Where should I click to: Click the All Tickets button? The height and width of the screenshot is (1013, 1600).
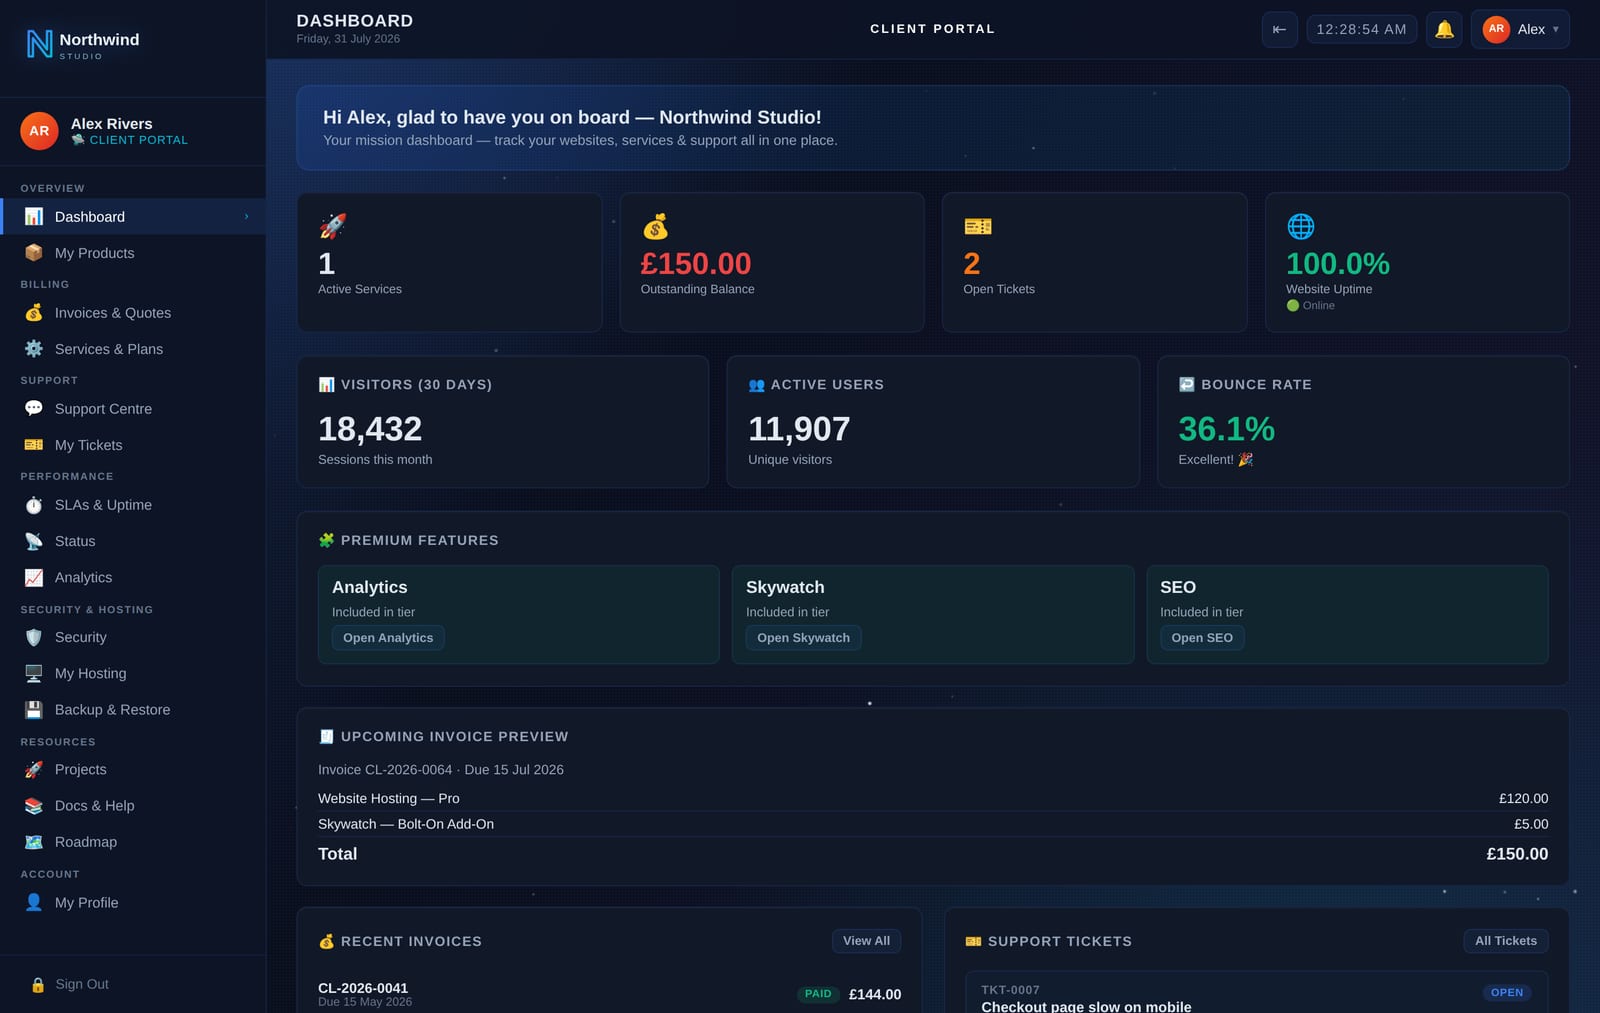point(1505,941)
